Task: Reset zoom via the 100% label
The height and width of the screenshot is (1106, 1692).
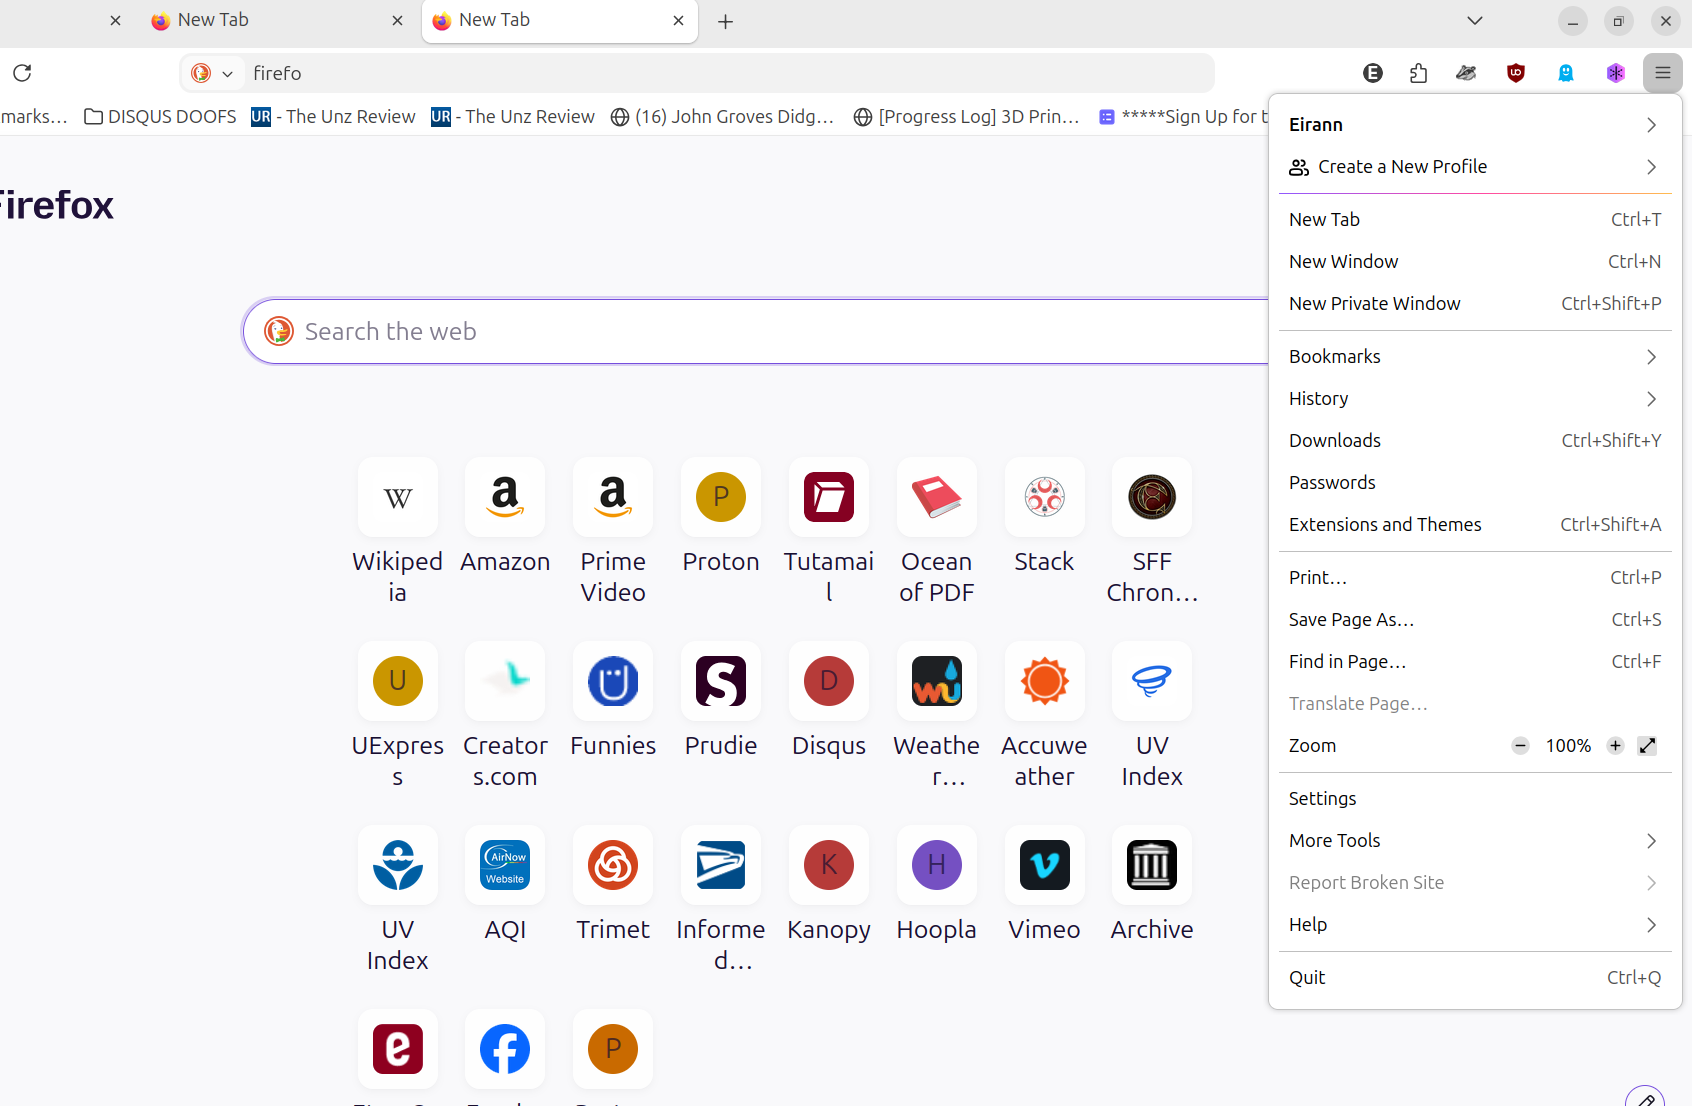Action: (1568, 746)
